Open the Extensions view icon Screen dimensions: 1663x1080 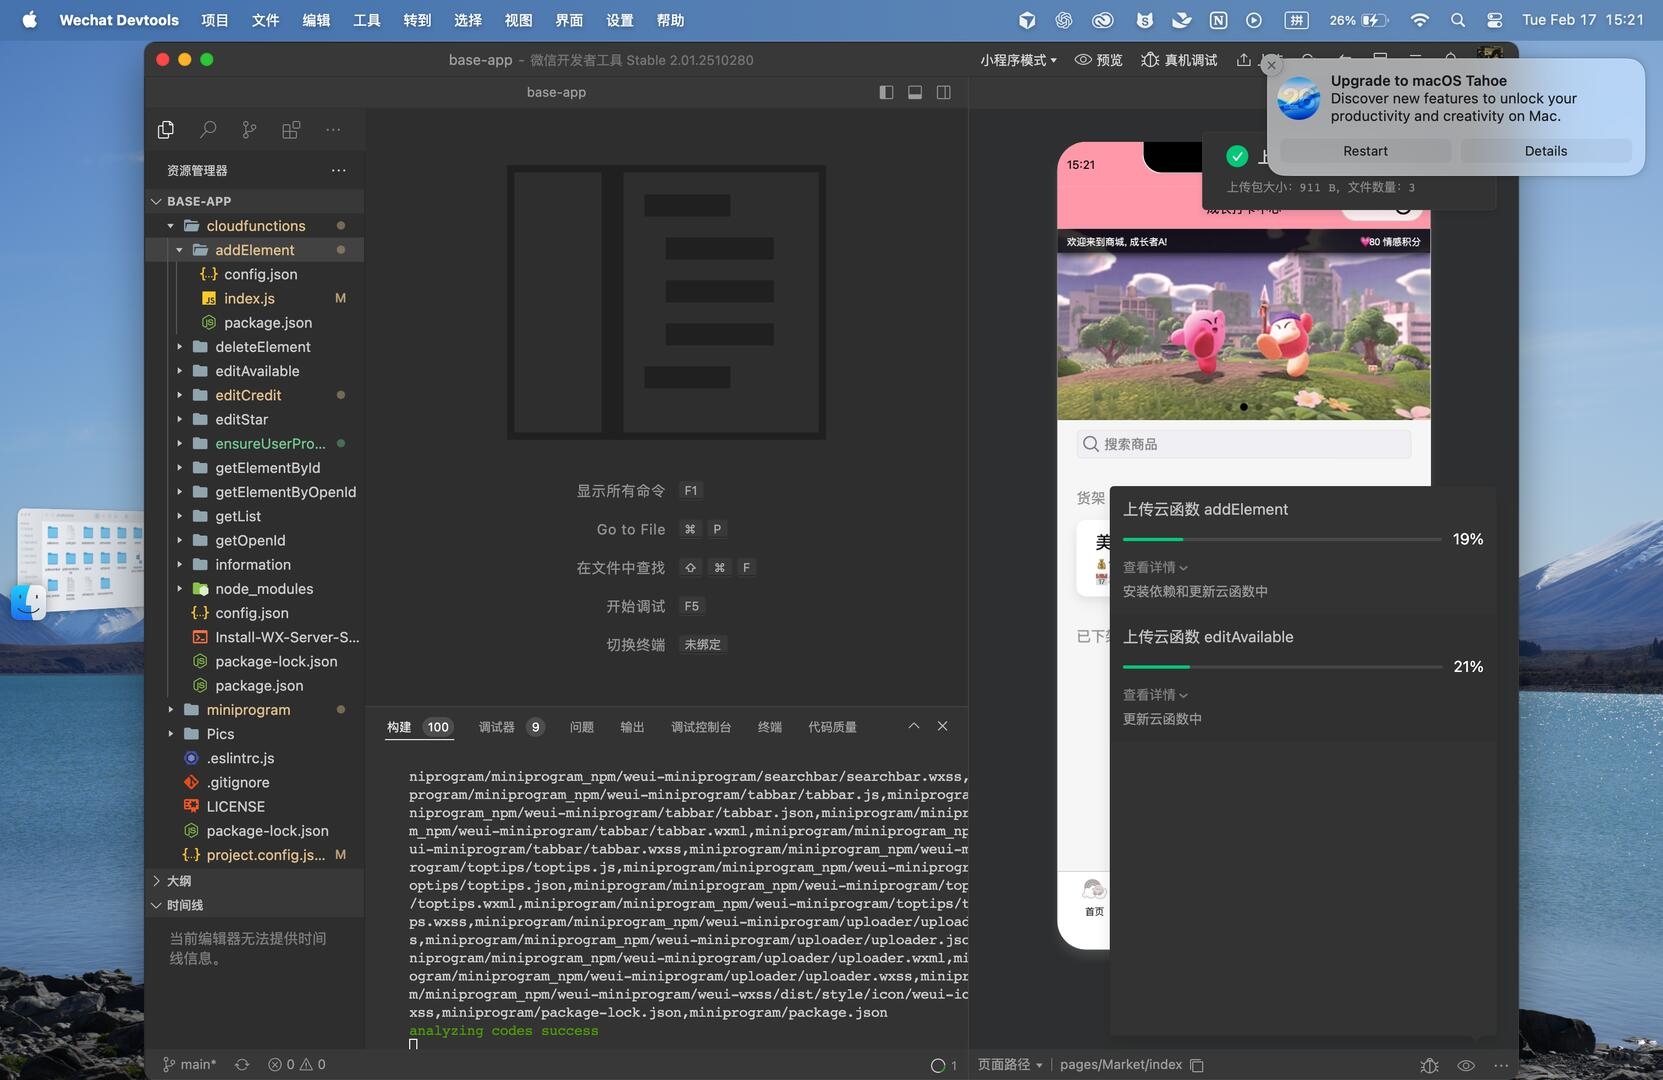click(291, 130)
